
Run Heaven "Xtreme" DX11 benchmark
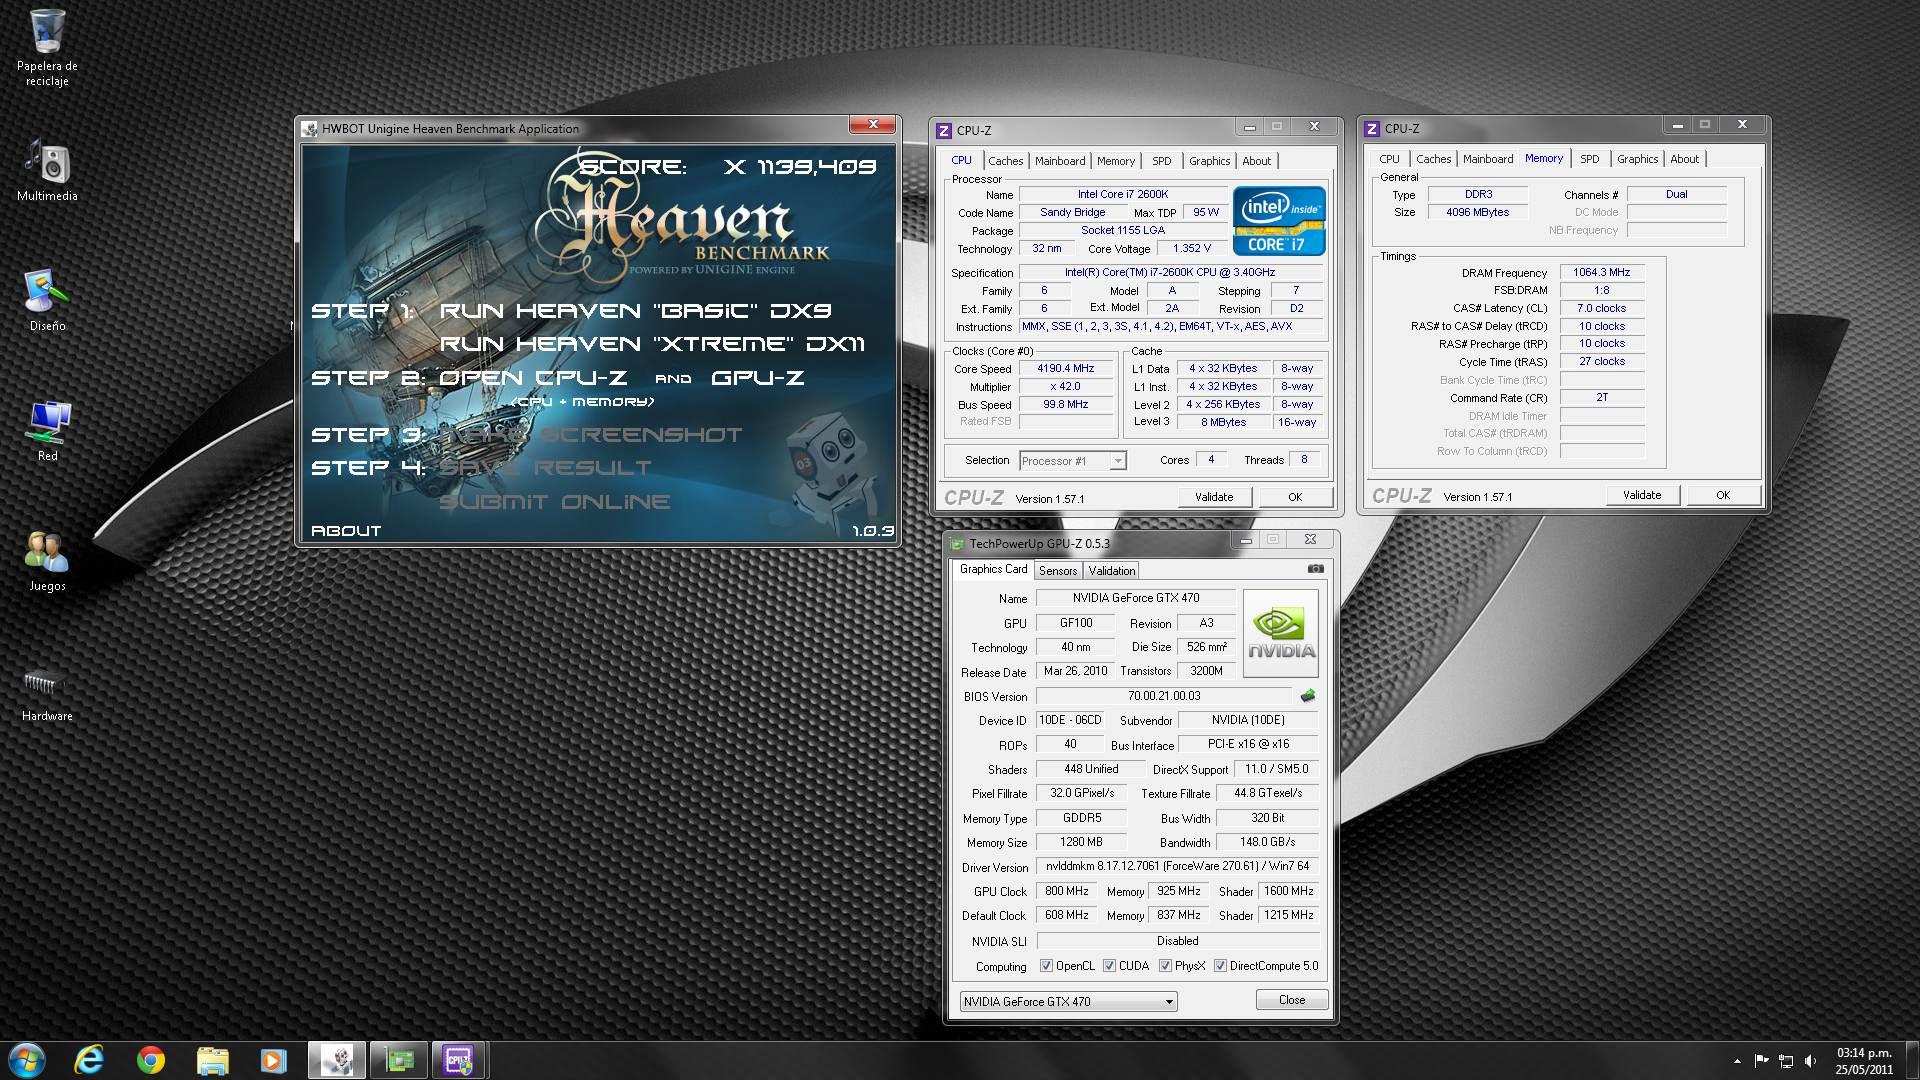tap(652, 344)
